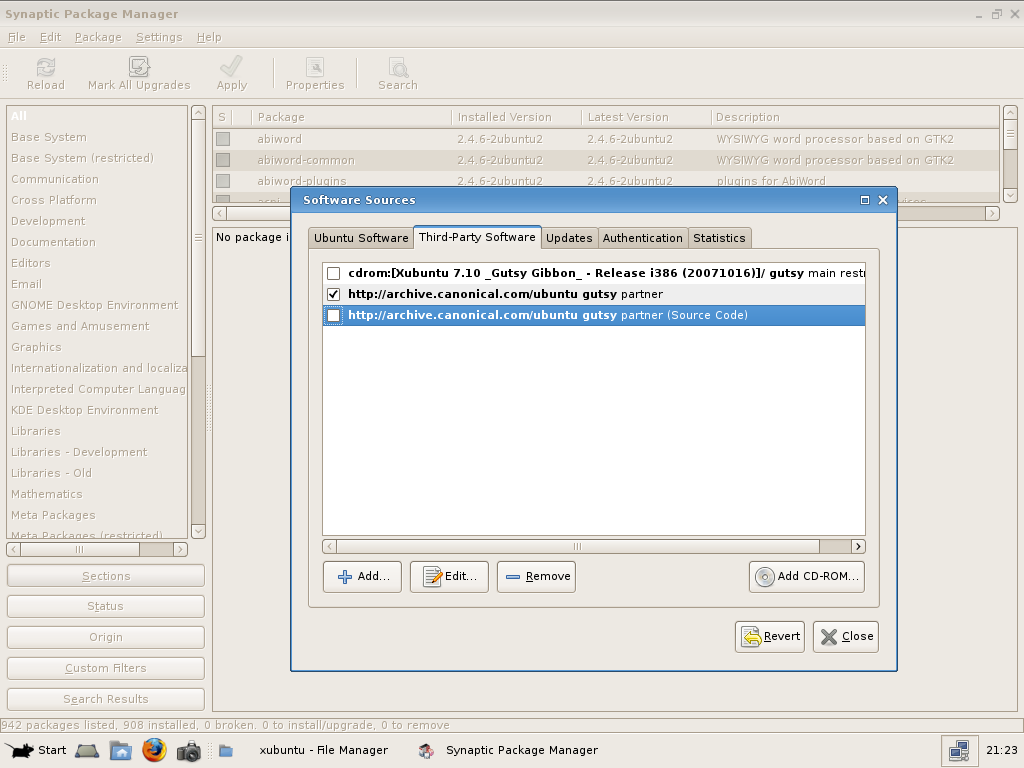
Task: Select the All category in sidebar
Action: click(x=97, y=116)
